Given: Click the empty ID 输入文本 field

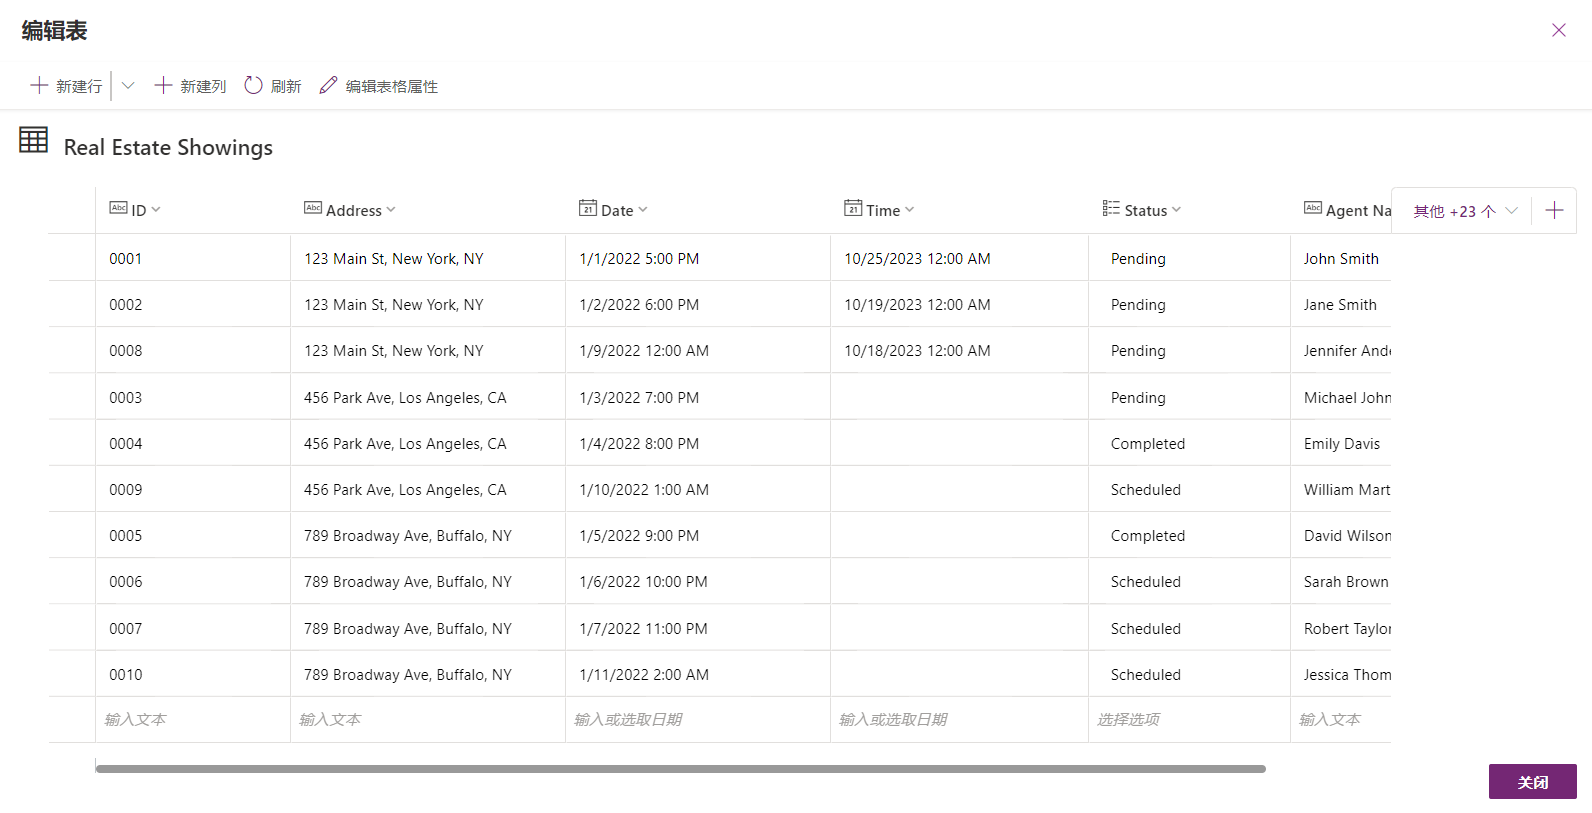Looking at the screenshot, I should pyautogui.click(x=193, y=720).
